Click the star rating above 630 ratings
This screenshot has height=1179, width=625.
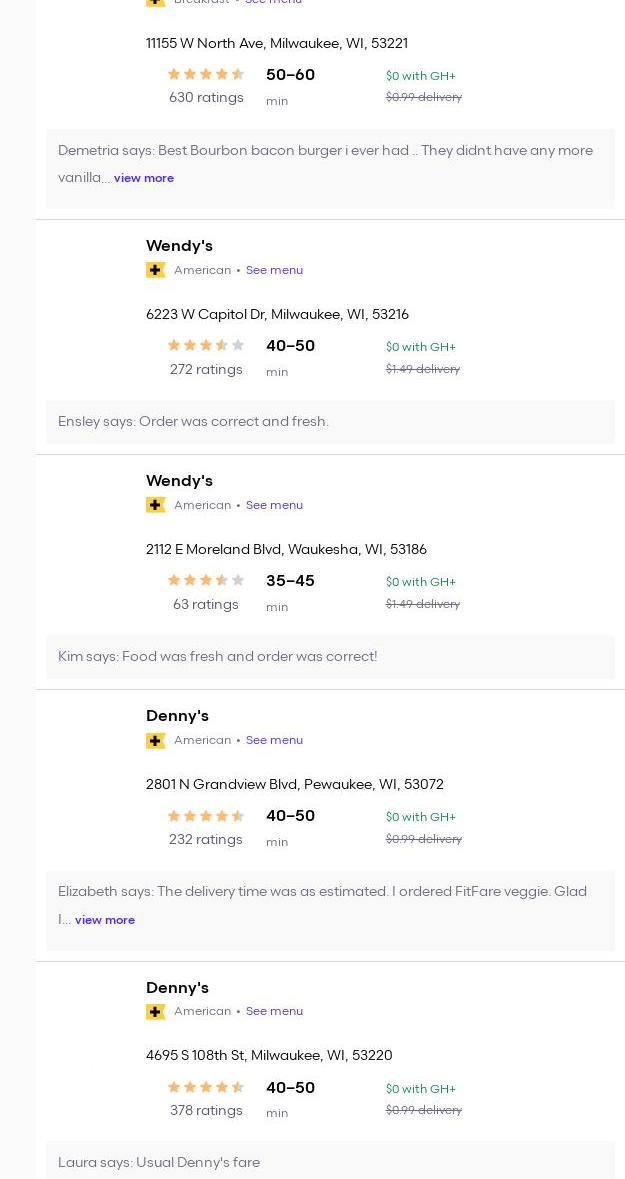tap(206, 74)
